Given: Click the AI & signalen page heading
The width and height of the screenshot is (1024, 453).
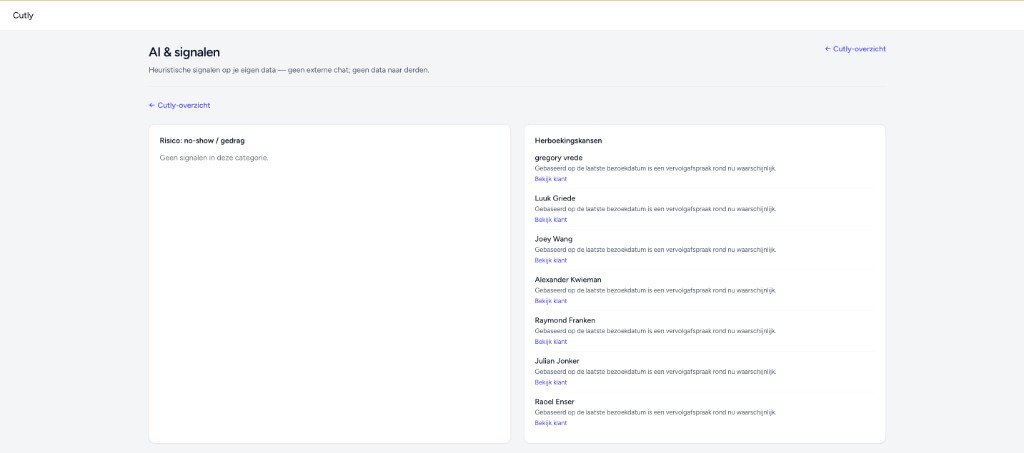Looking at the screenshot, I should tap(184, 52).
